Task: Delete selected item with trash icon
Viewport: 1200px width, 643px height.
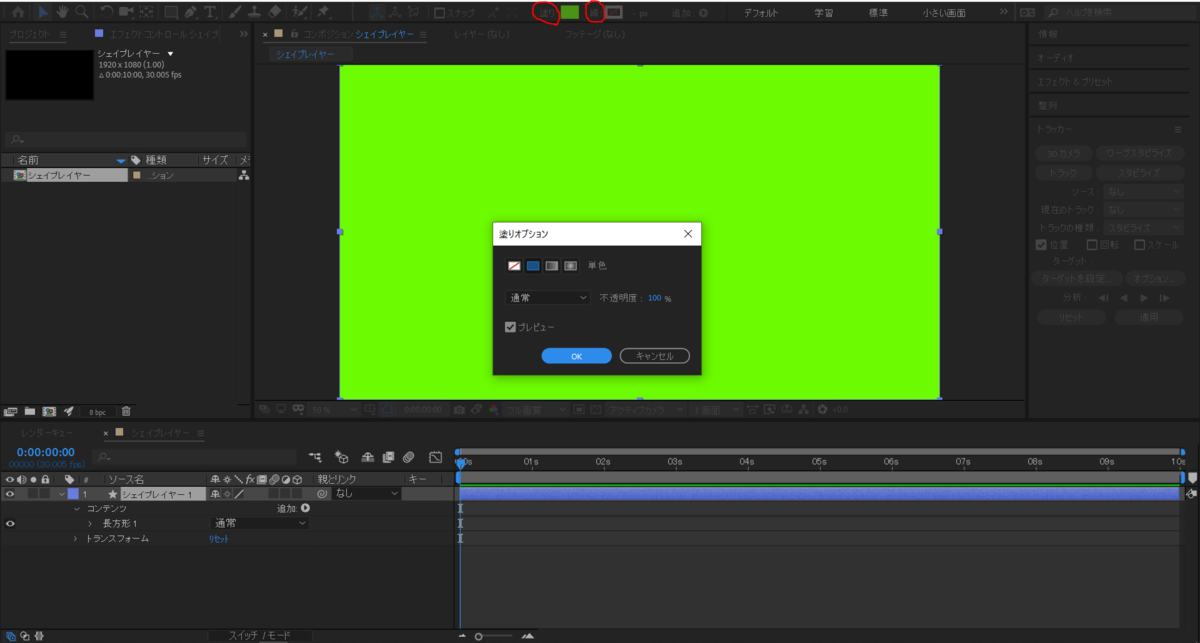Action: click(x=126, y=411)
